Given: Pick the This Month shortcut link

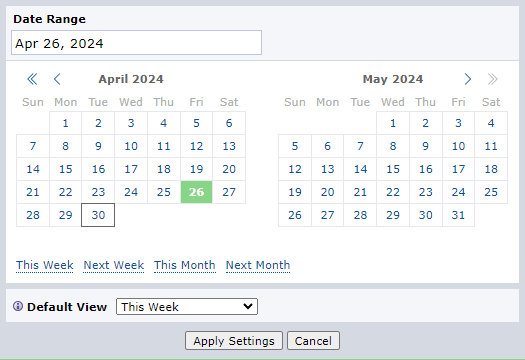Looking at the screenshot, I should (184, 265).
